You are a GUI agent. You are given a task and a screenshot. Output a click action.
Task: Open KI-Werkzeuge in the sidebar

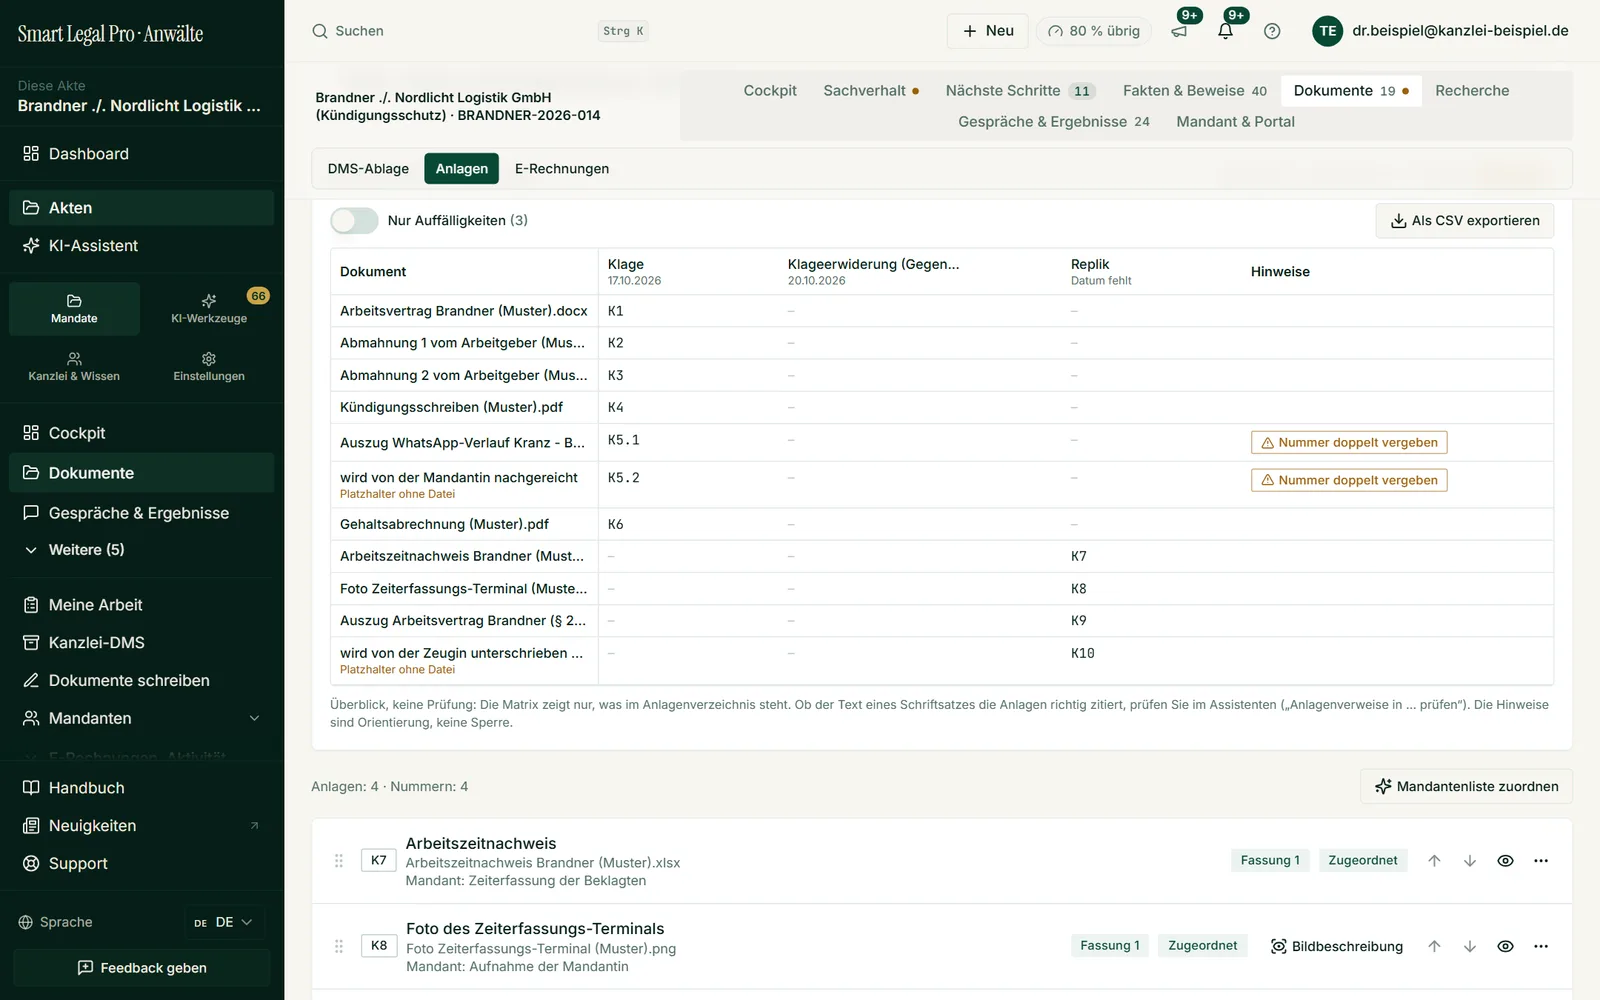coord(209,308)
